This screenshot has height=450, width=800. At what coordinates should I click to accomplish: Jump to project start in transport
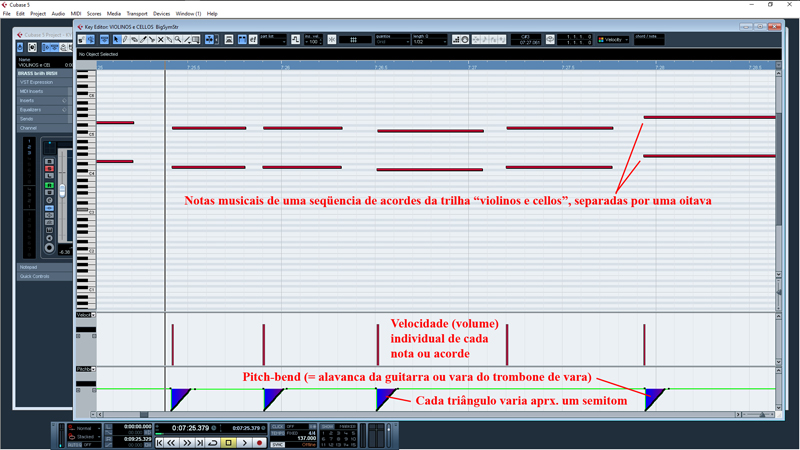point(159,442)
